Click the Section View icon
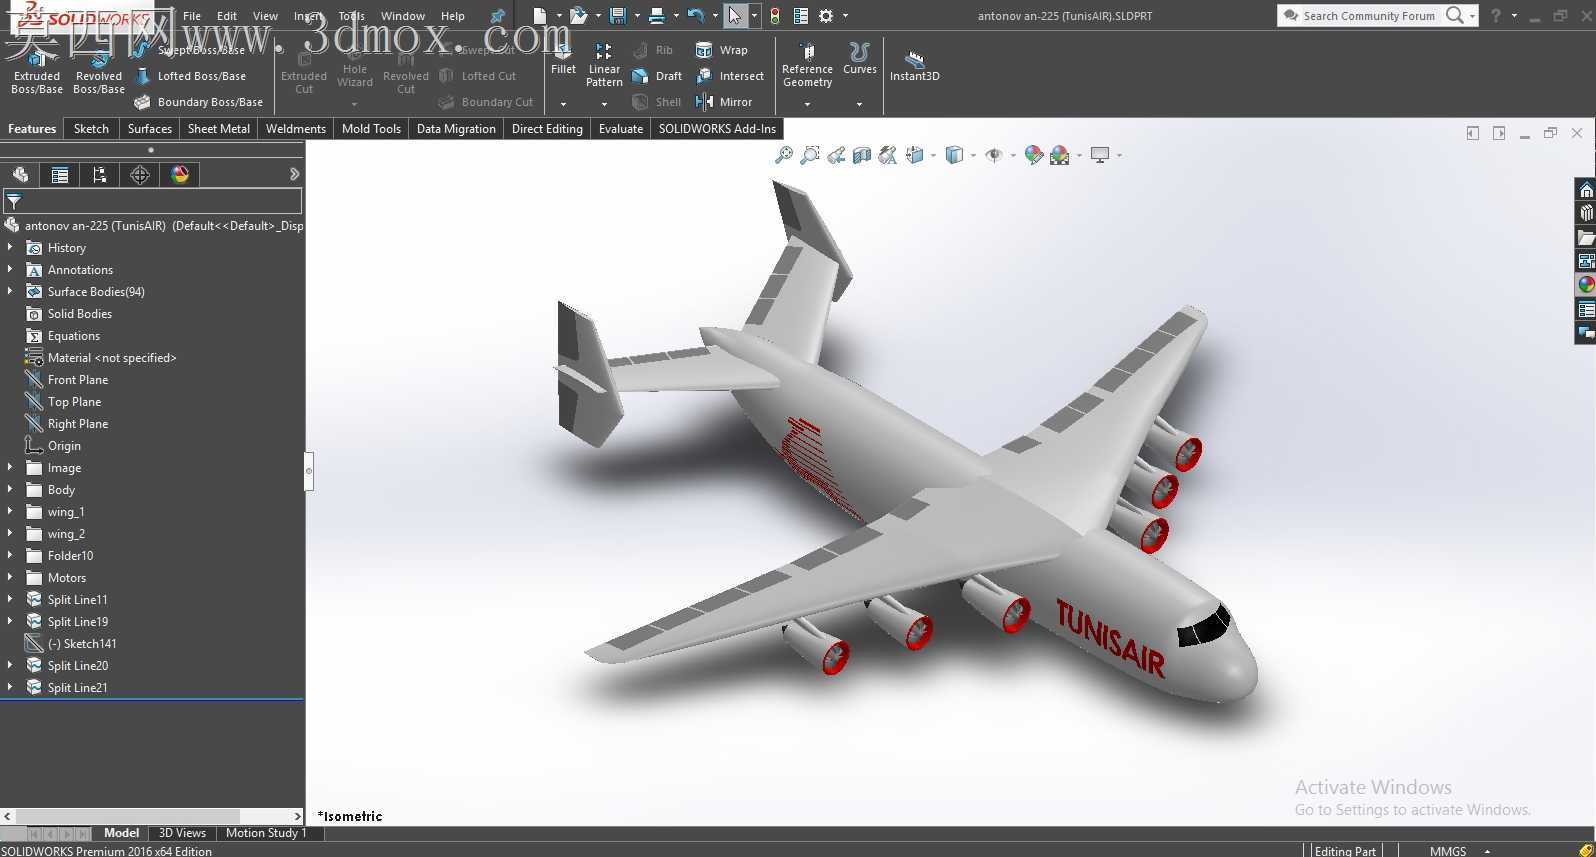The height and width of the screenshot is (857, 1596). pyautogui.click(x=862, y=155)
